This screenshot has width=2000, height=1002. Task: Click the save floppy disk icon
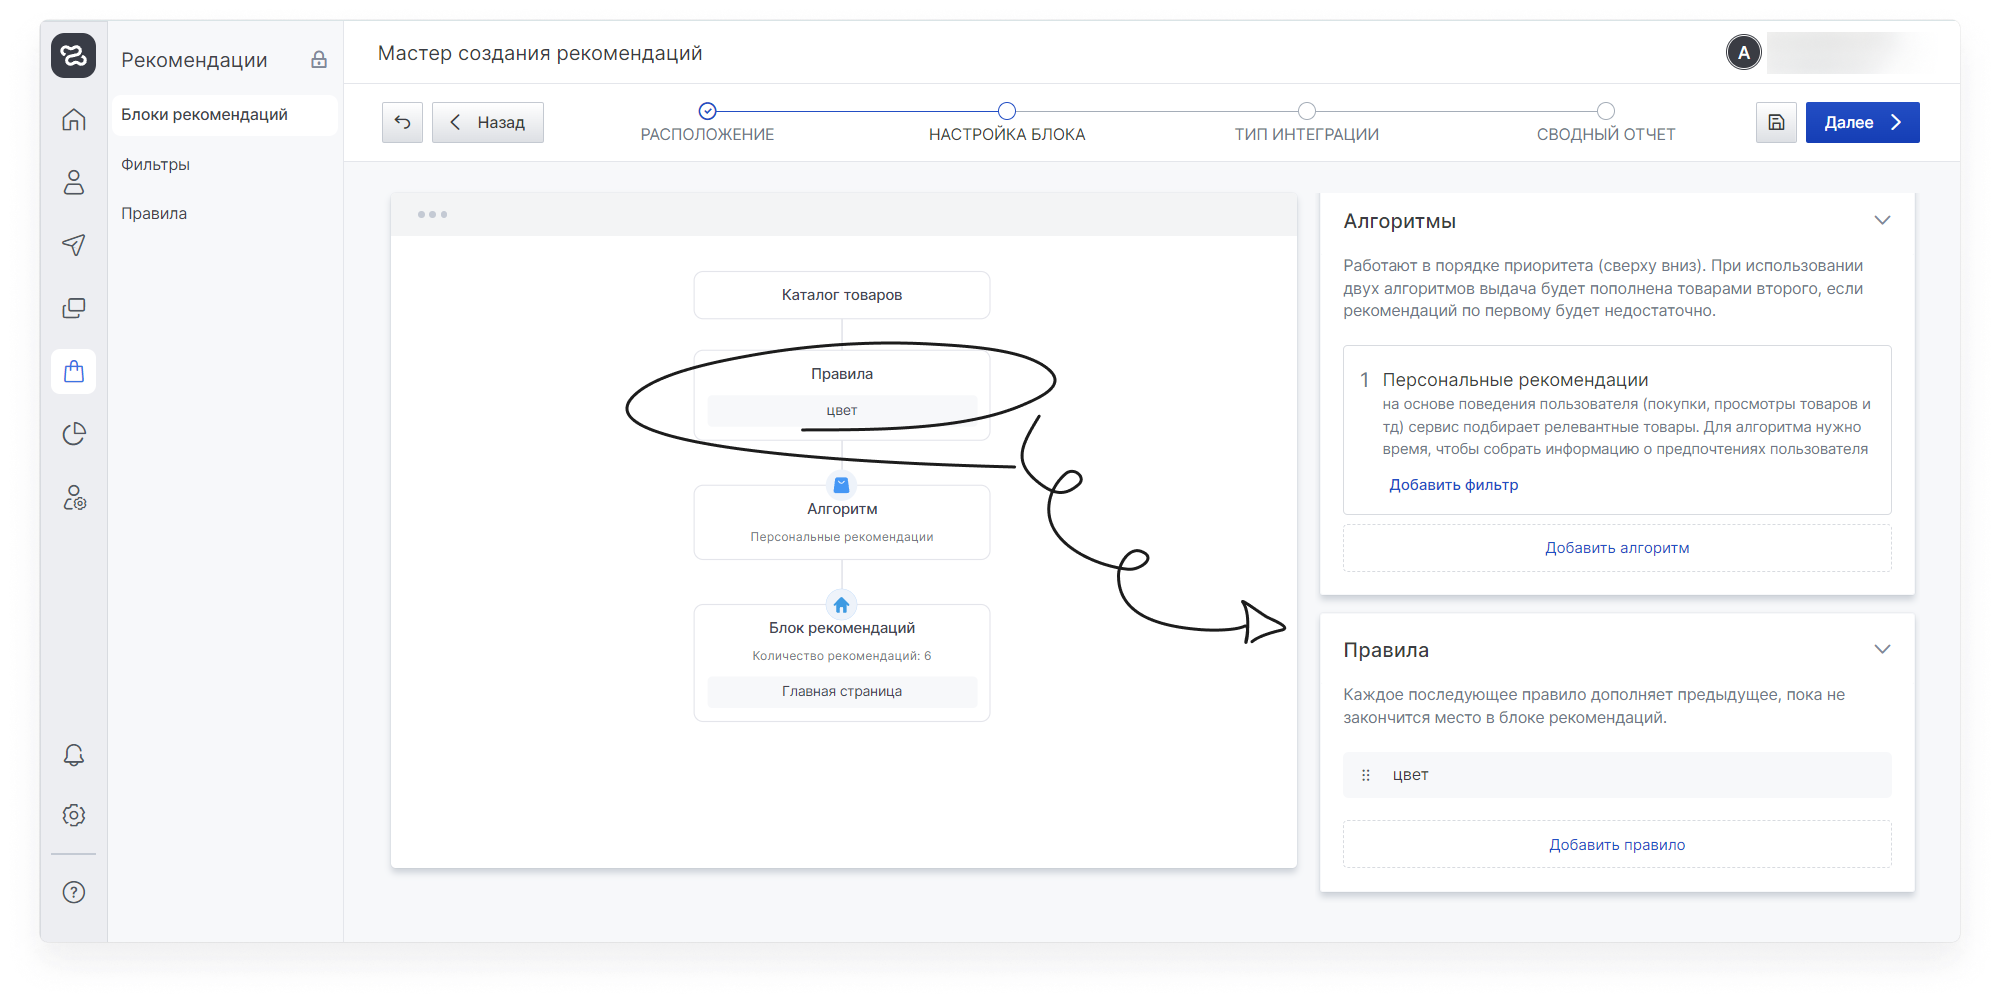(1776, 122)
